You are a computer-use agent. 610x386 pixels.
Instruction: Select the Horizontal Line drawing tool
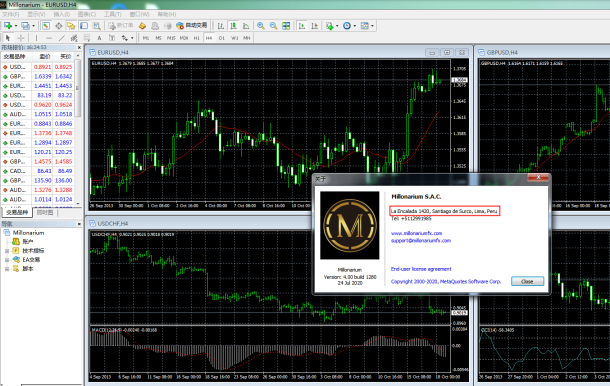coord(49,38)
